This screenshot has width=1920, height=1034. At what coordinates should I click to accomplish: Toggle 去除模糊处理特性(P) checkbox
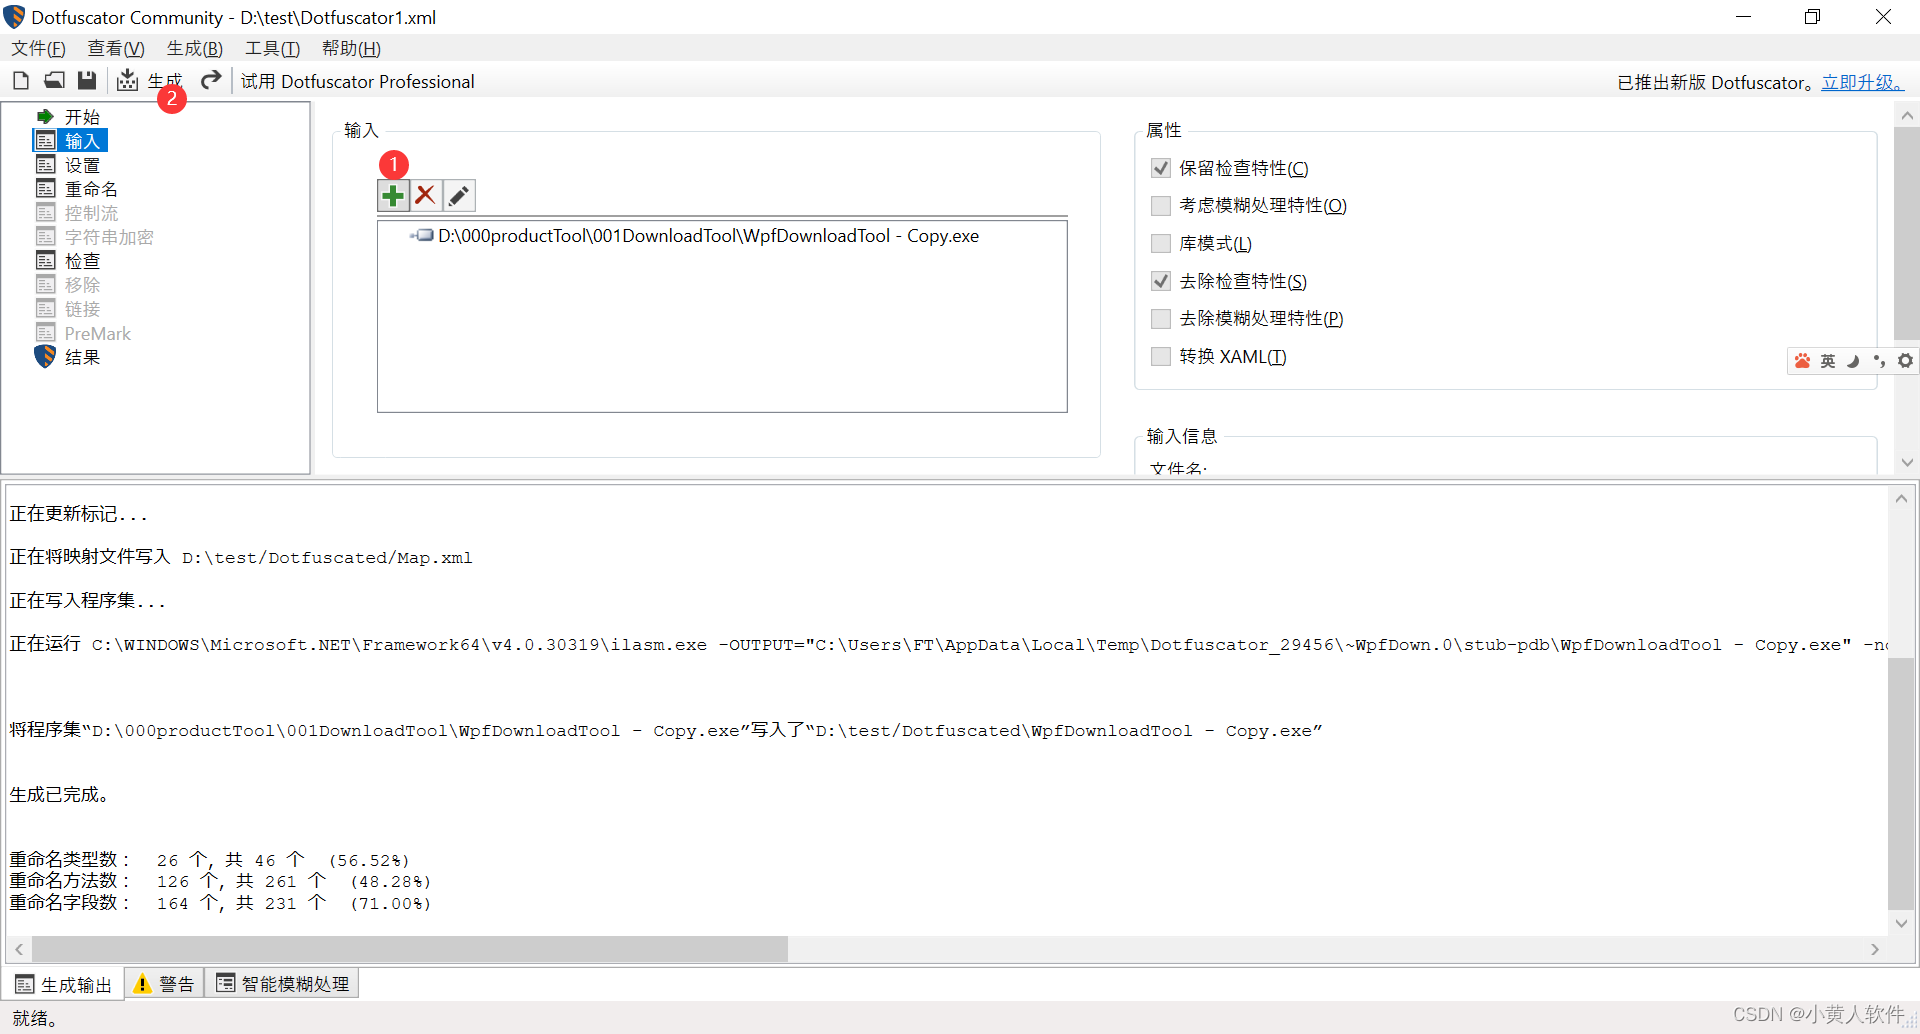click(1161, 319)
